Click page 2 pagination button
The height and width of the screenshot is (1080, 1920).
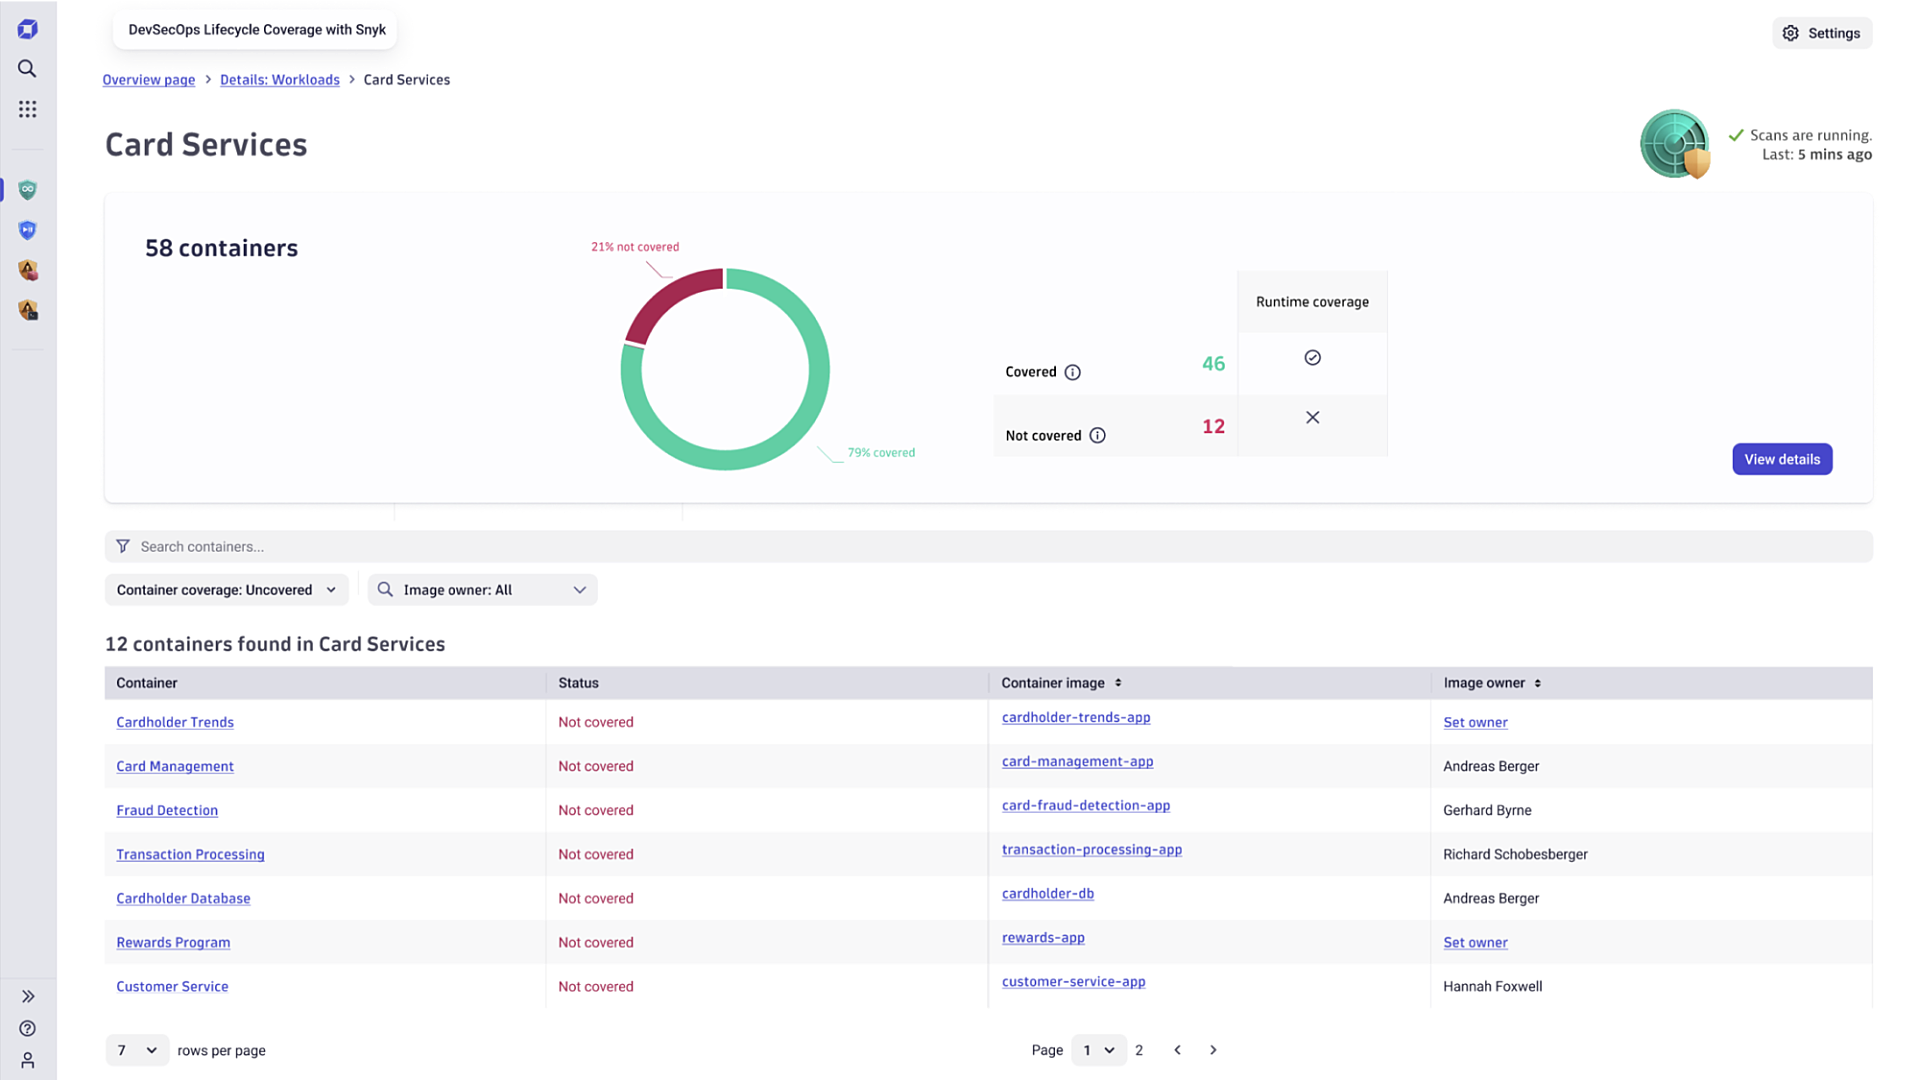coord(1139,1050)
